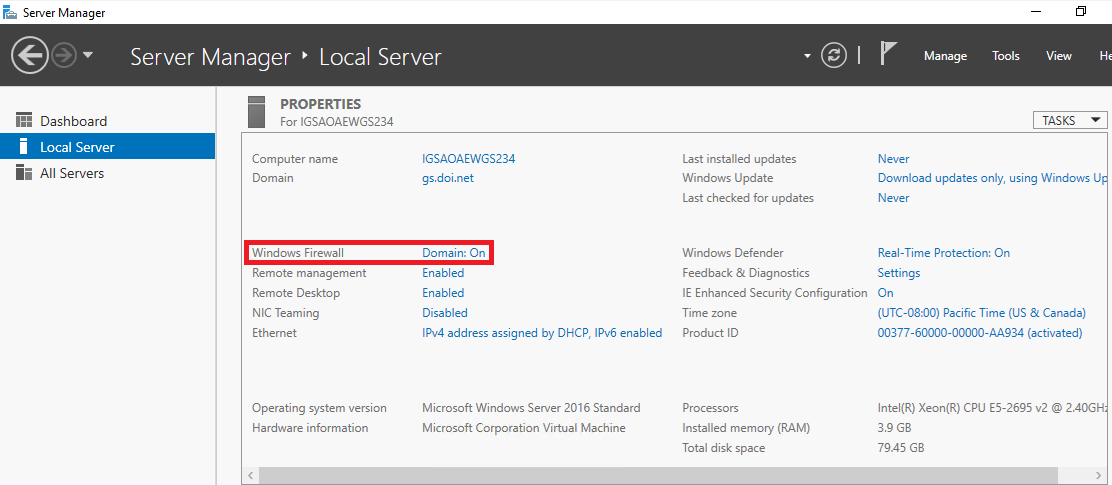
Task: Open the Tools menu
Action: (x=1006, y=56)
